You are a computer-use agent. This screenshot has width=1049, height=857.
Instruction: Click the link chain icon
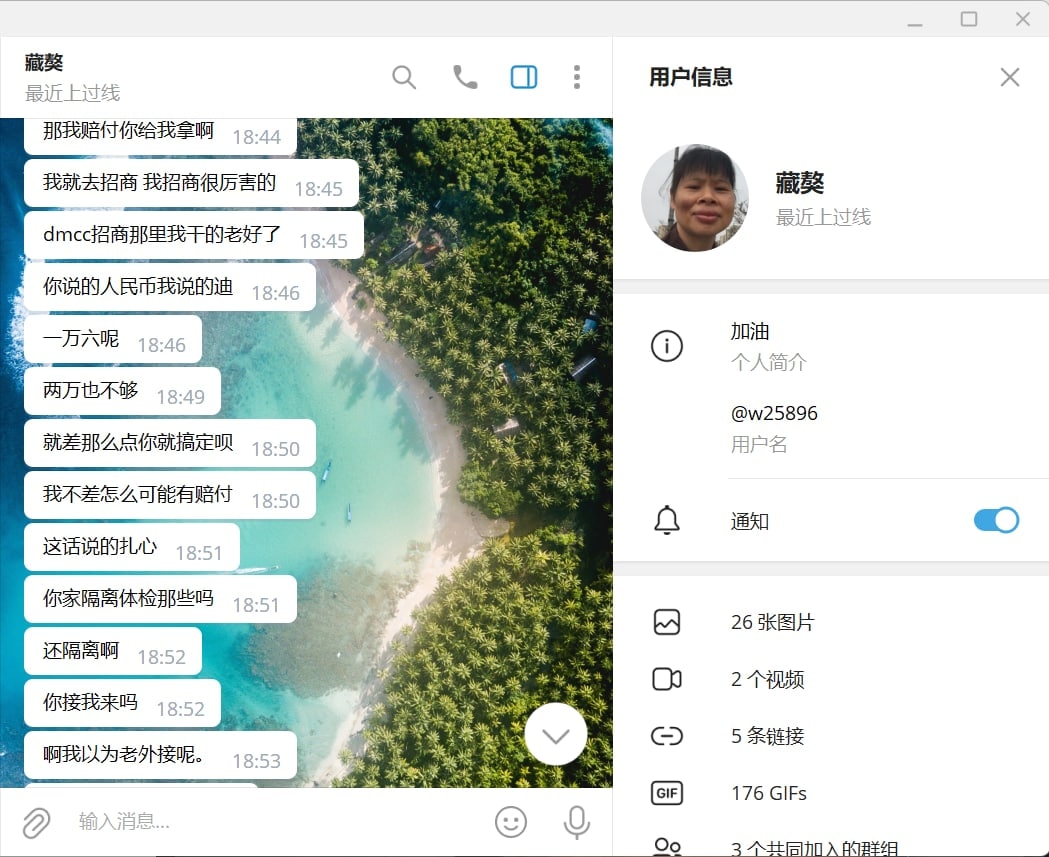pyautogui.click(x=667, y=736)
